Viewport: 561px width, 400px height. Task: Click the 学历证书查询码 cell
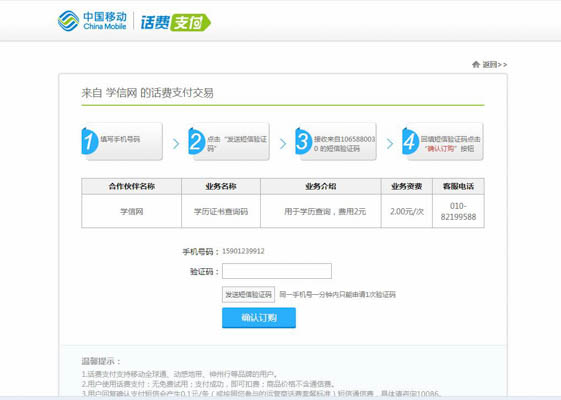pos(221,211)
